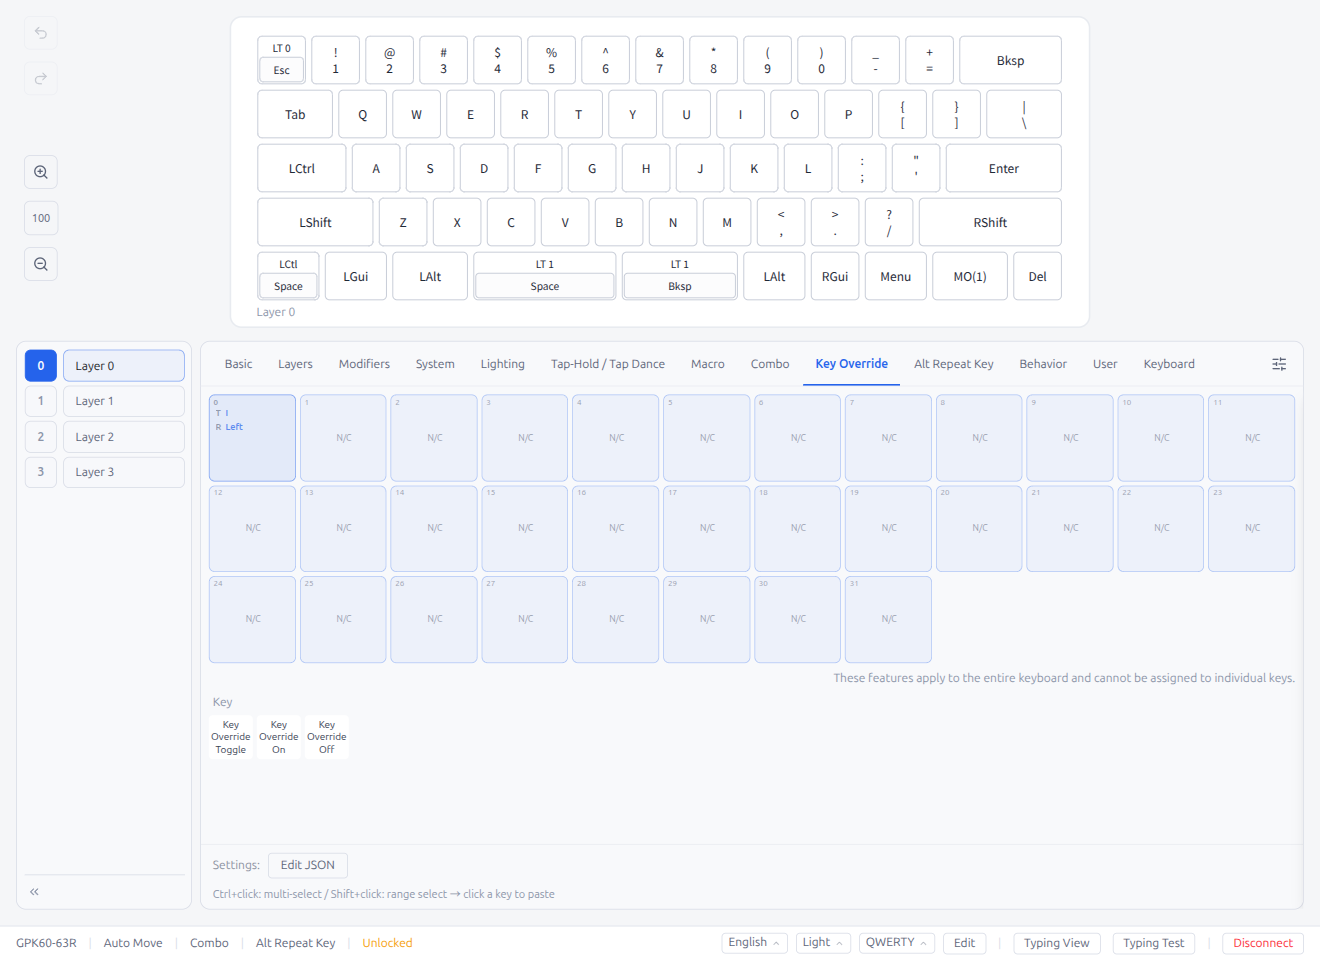Open the User tab

[x=1105, y=364]
